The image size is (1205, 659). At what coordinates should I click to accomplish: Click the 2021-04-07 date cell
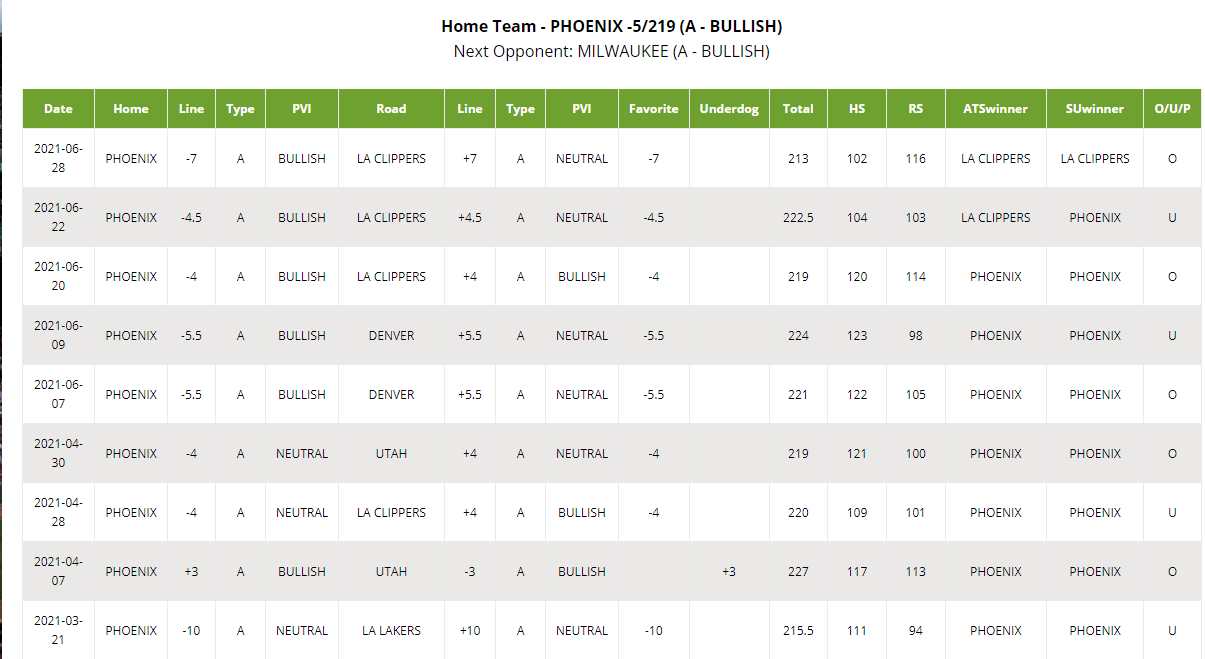pyautogui.click(x=59, y=572)
